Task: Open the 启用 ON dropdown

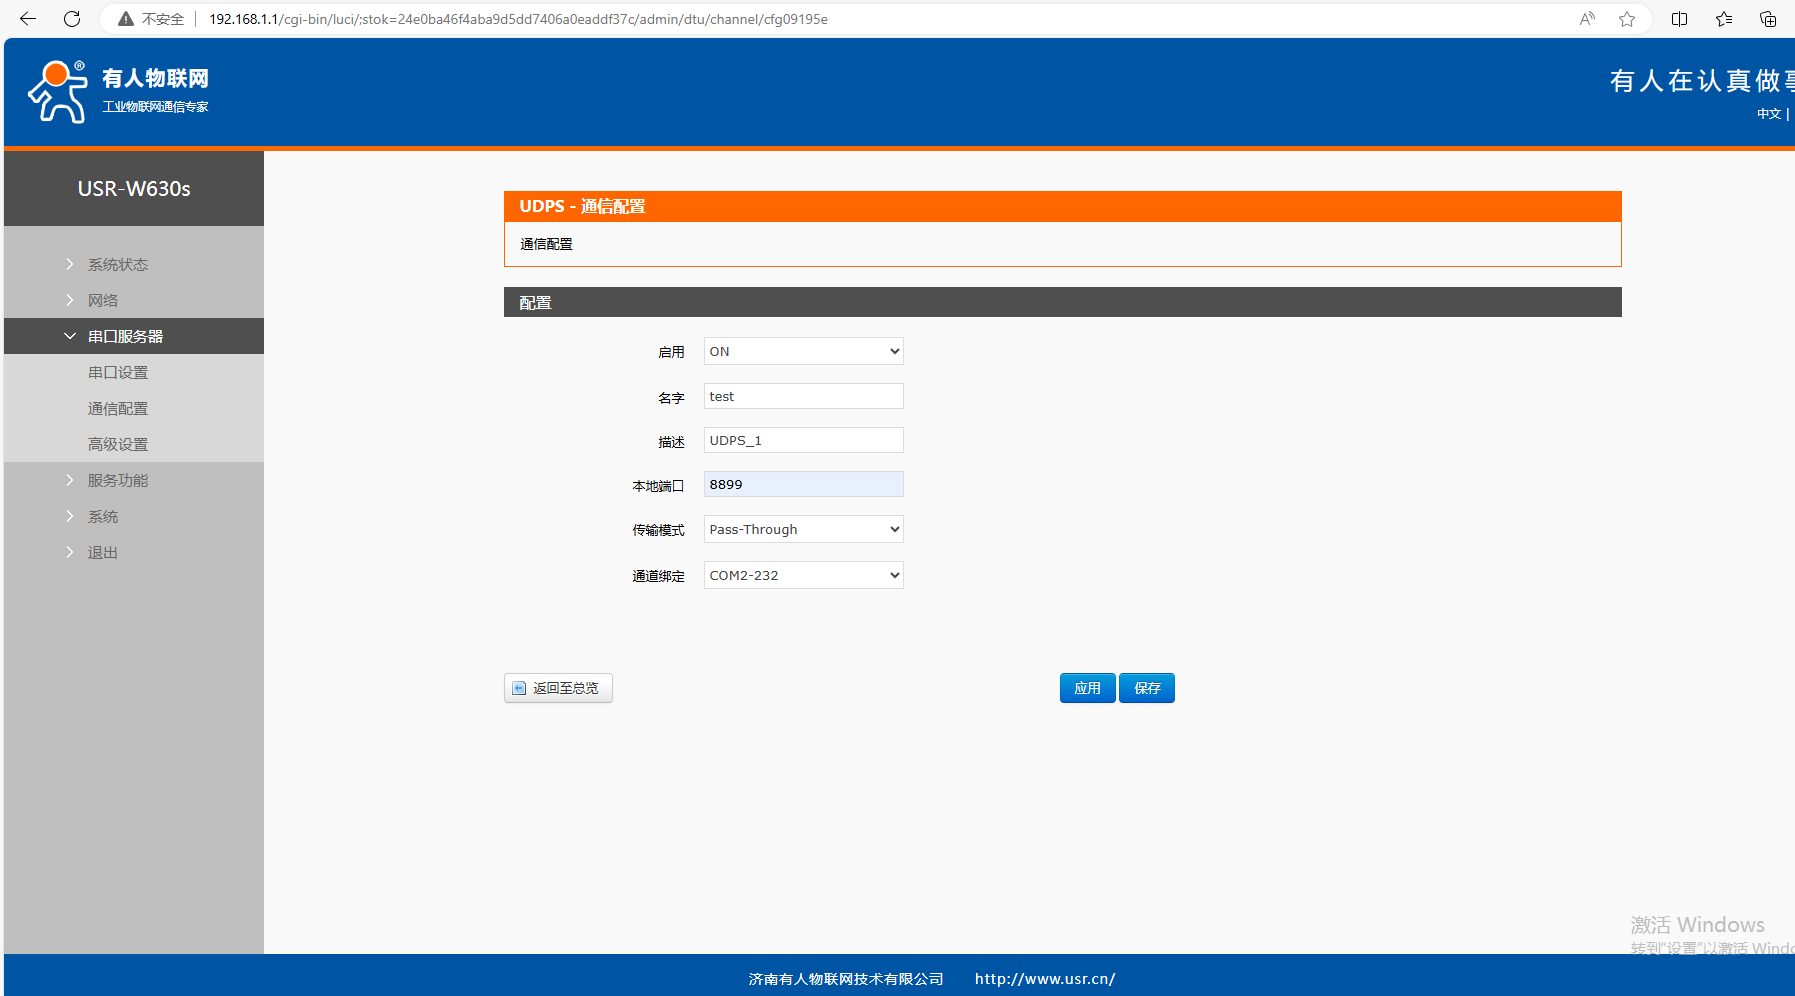Action: [803, 351]
